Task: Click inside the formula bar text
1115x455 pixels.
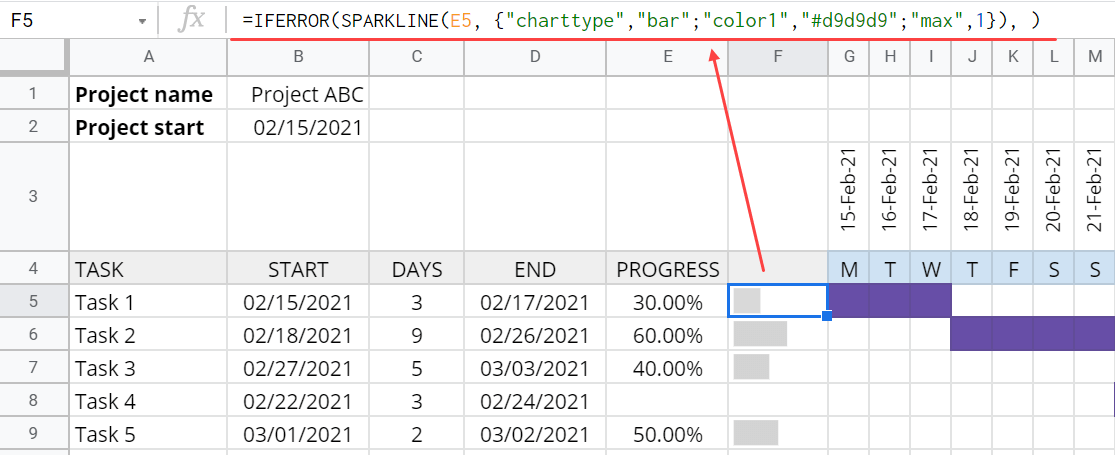Action: tap(641, 21)
